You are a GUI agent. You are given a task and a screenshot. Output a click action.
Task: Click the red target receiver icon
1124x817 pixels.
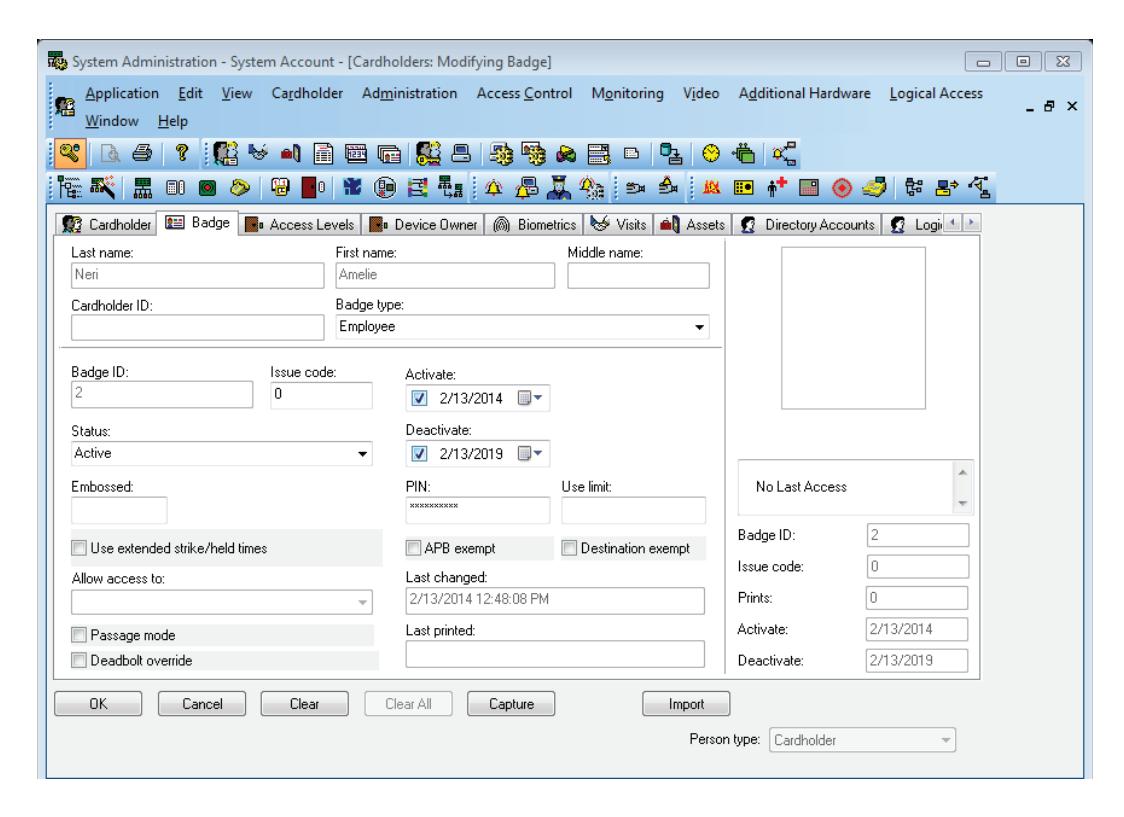pyautogui.click(x=842, y=188)
